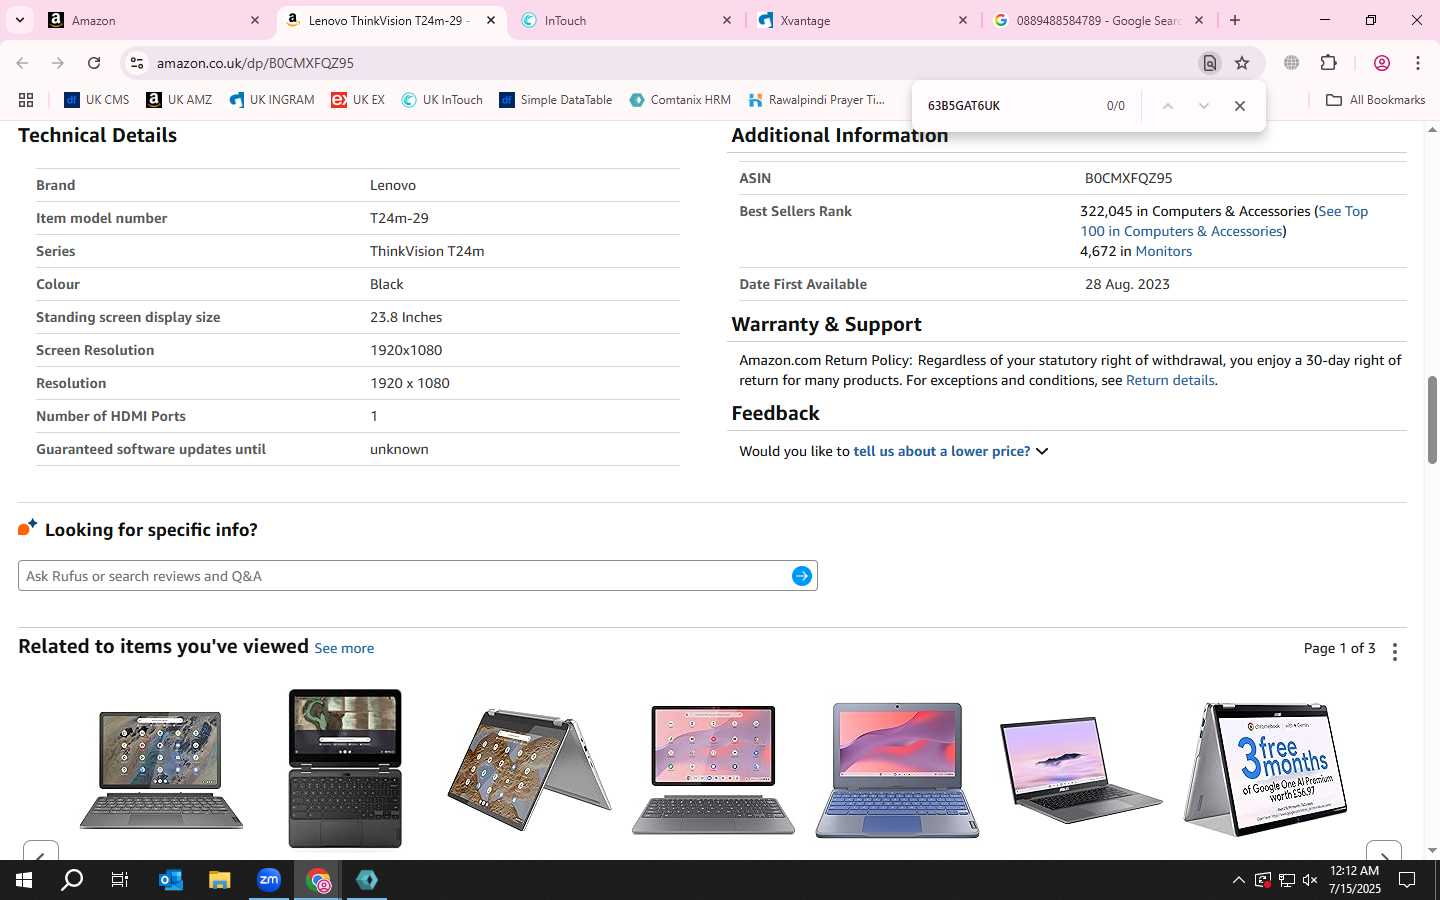
Task: Open Chrome profile avatar
Action: click(1382, 63)
